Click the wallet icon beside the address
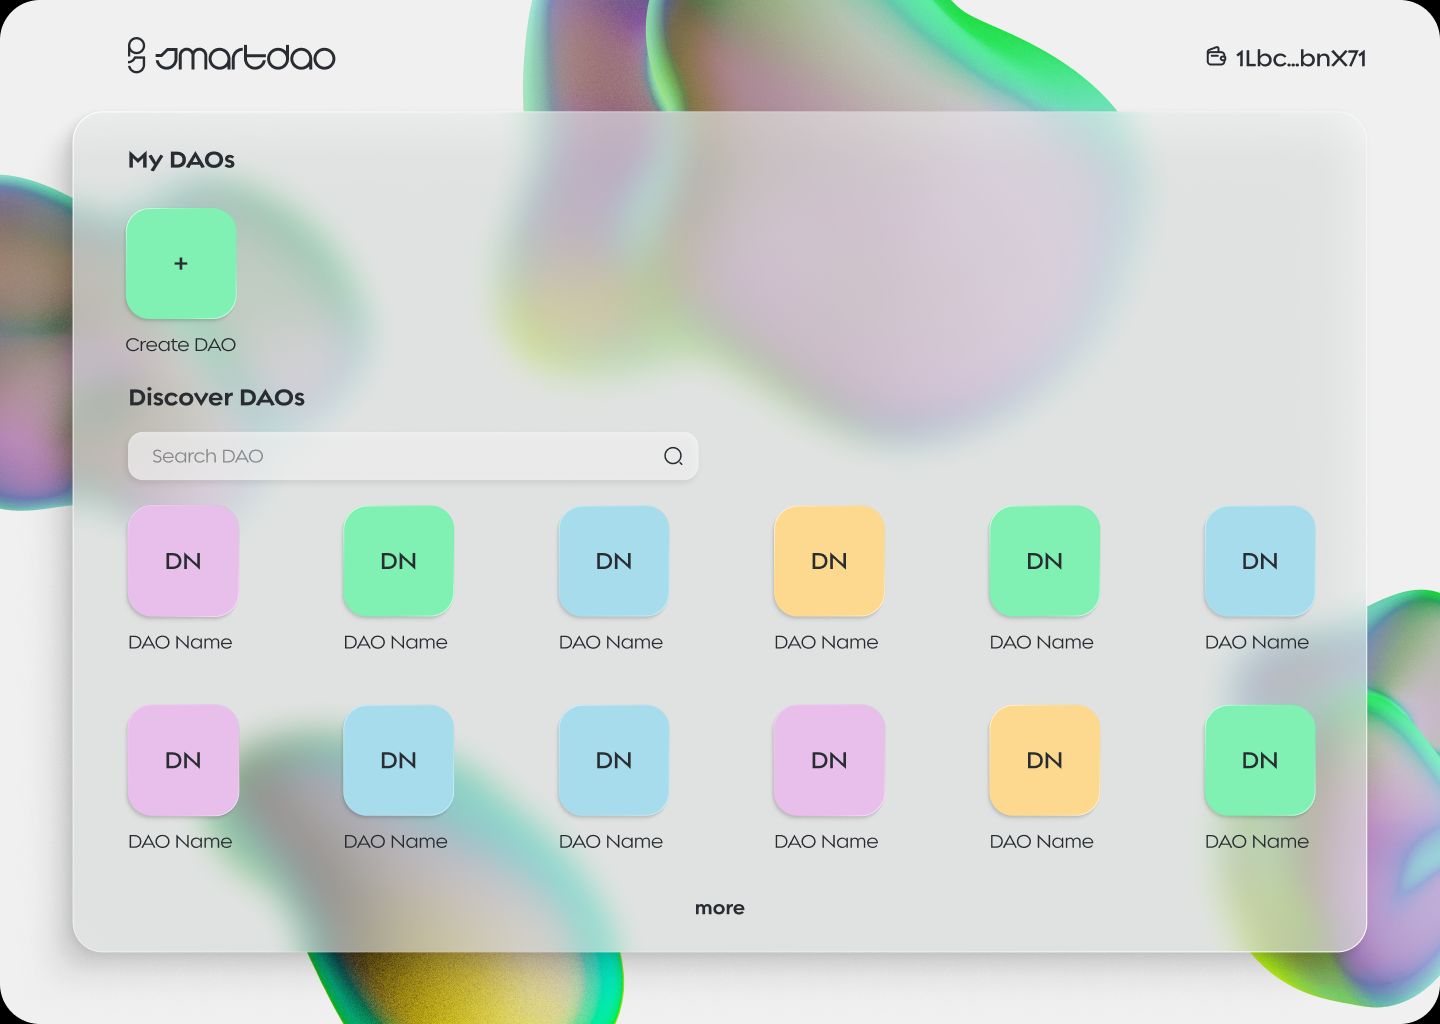The width and height of the screenshot is (1440, 1024). tap(1216, 57)
